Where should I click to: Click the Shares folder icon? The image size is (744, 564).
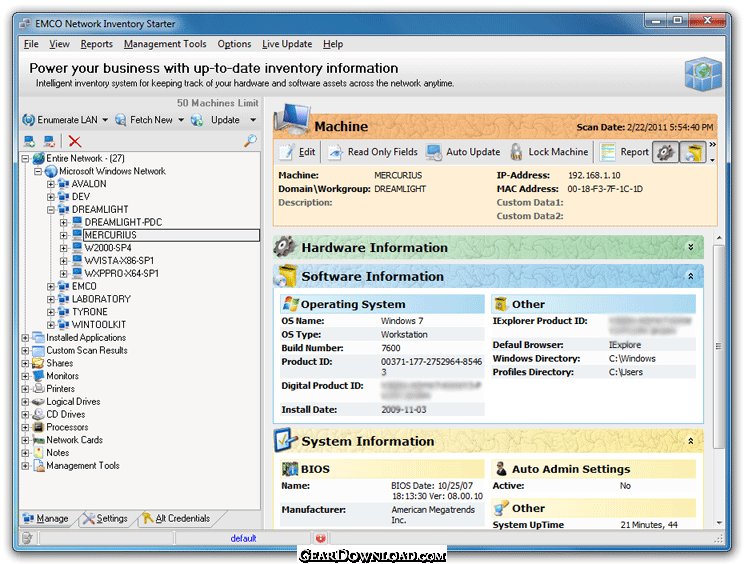pyautogui.click(x=38, y=363)
